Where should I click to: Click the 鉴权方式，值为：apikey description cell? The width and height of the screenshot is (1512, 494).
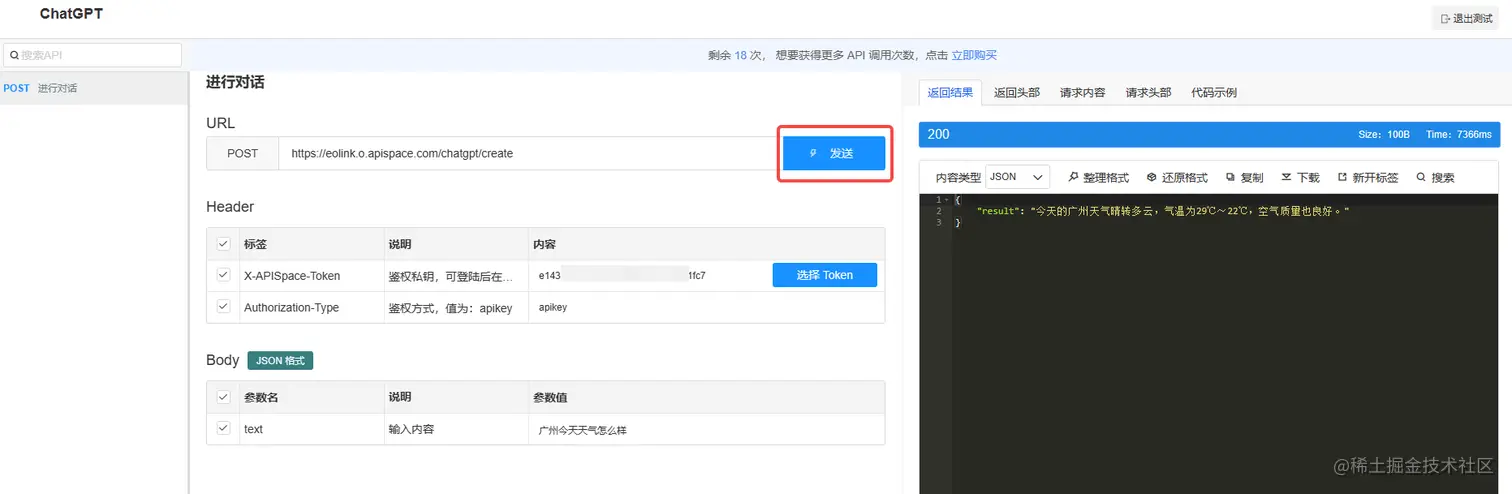[457, 307]
